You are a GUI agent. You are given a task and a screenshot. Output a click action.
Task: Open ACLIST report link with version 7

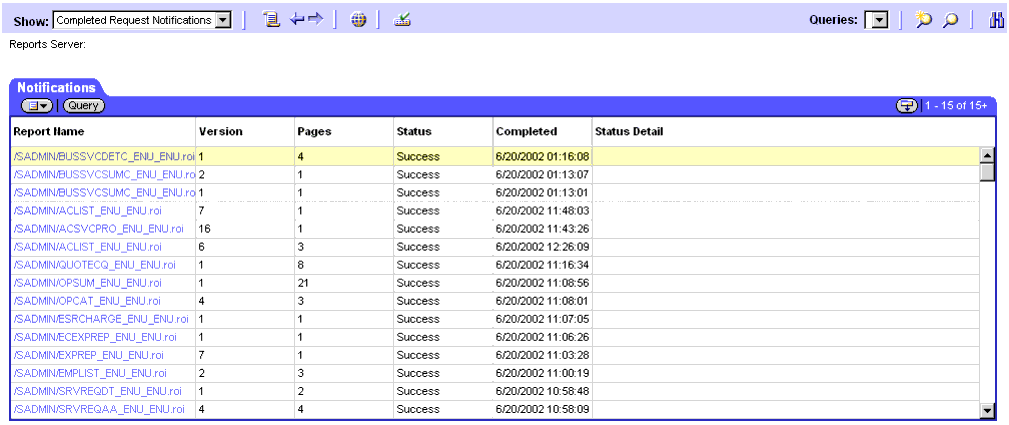tap(88, 211)
